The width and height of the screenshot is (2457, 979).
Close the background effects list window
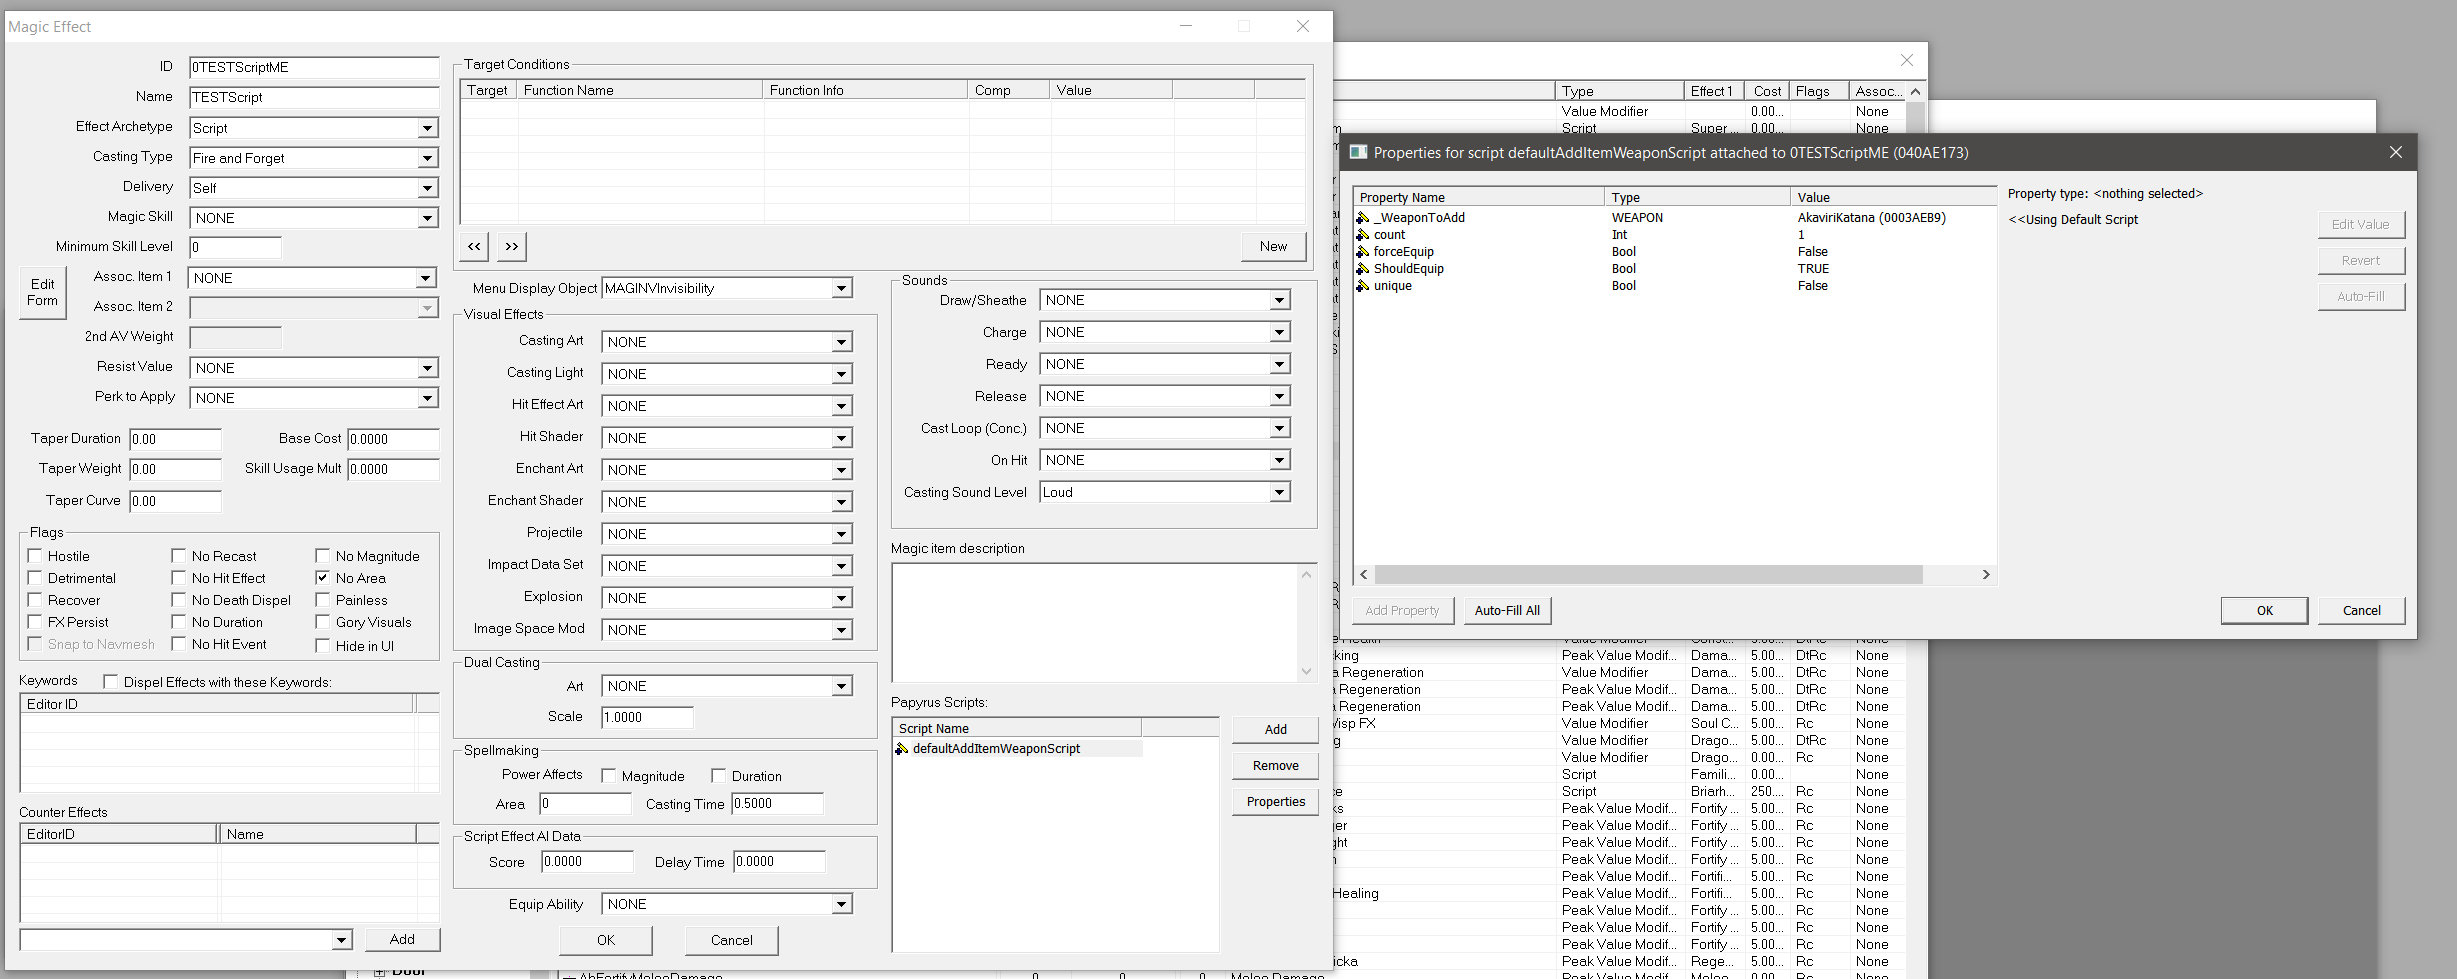[1907, 60]
